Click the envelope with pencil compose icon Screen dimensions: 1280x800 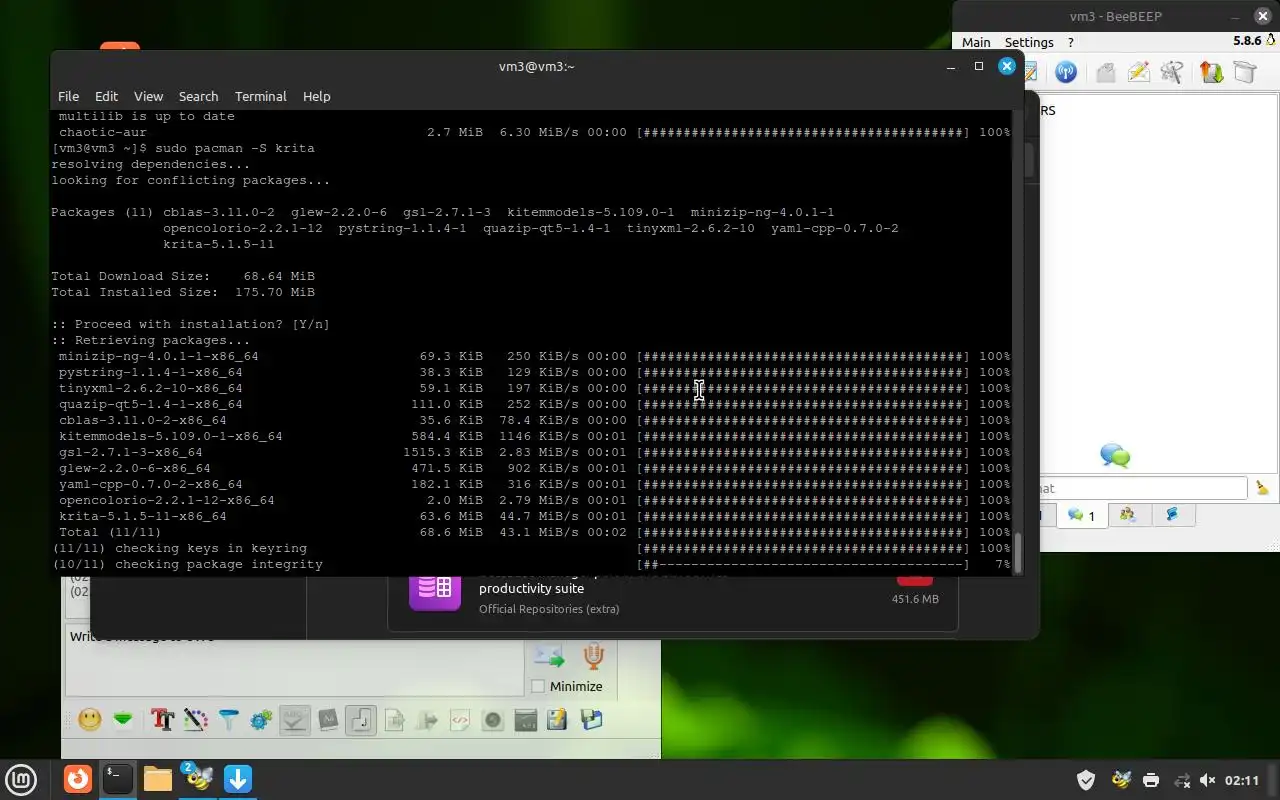click(1138, 72)
